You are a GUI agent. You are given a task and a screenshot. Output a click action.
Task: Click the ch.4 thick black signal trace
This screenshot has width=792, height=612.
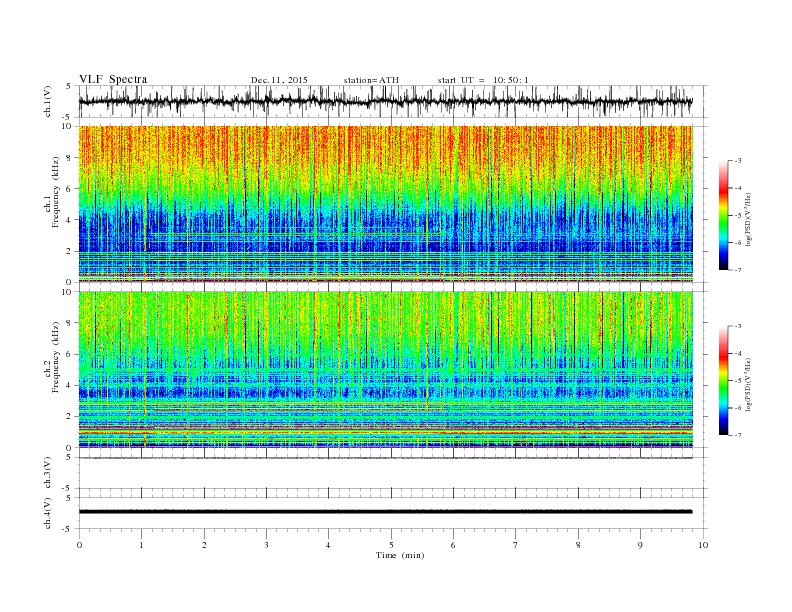pos(385,512)
